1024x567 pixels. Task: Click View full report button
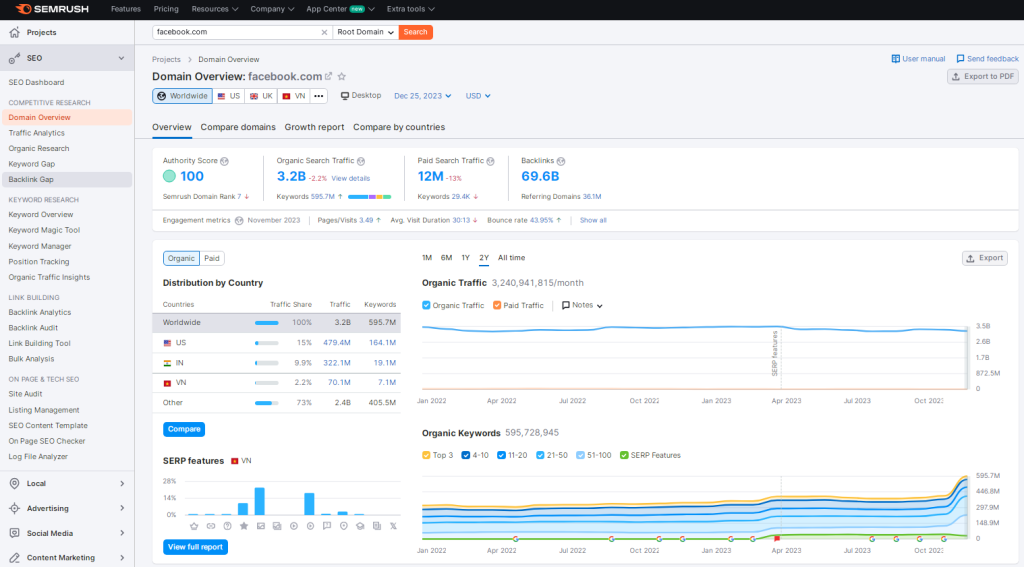pos(195,547)
